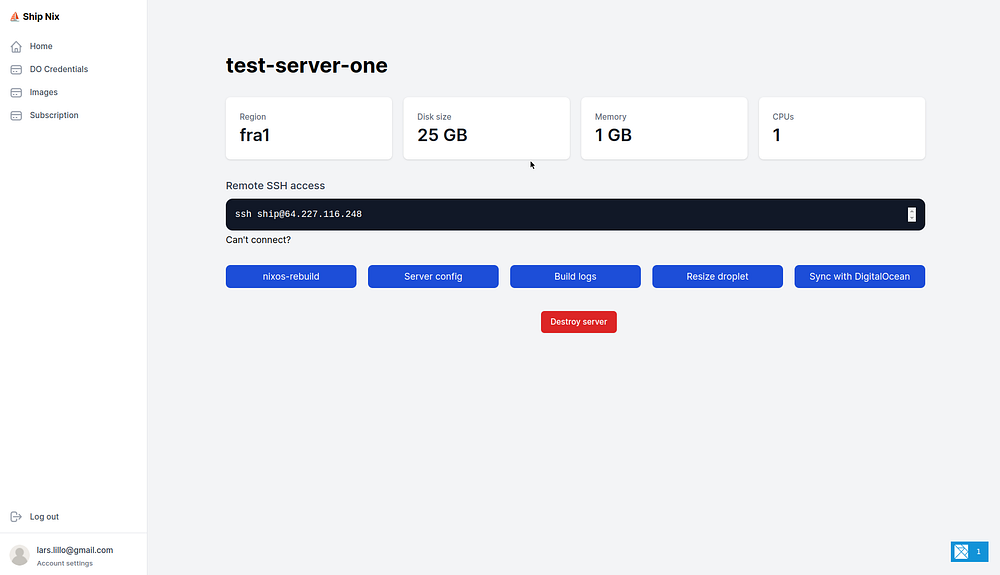Screen dimensions: 1000x575
Task: Click the user avatar picture
Action: pyautogui.click(x=20, y=555)
